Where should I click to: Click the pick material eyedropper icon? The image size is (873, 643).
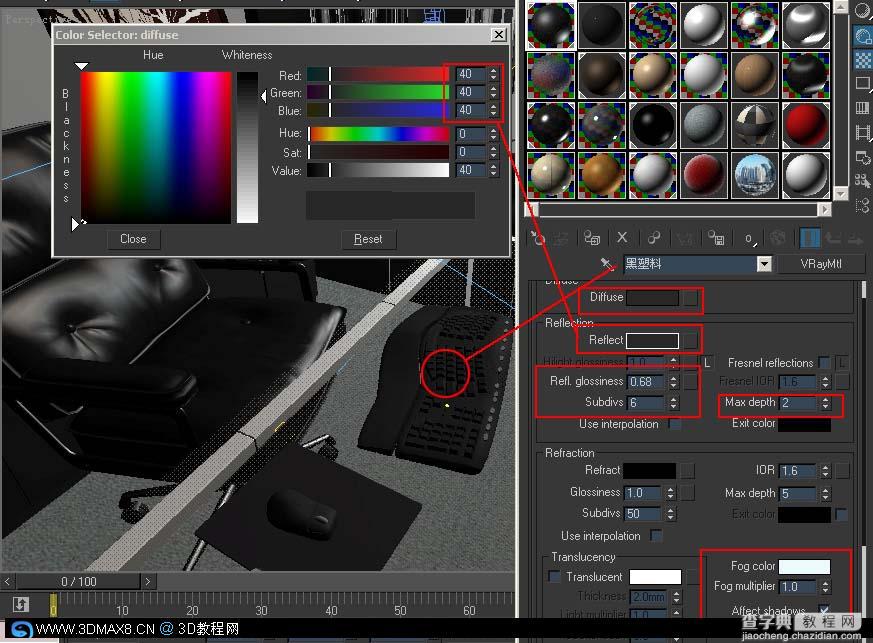(x=607, y=263)
